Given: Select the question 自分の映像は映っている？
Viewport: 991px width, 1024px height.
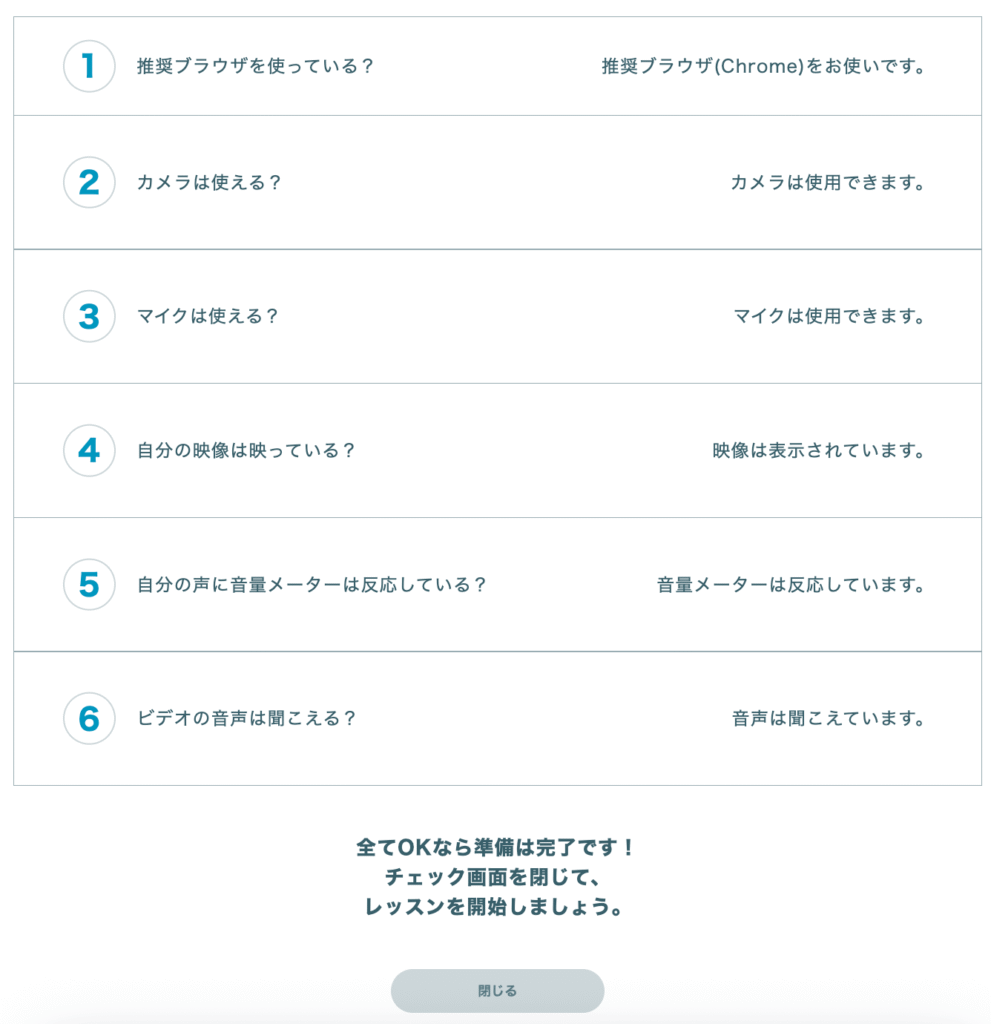Looking at the screenshot, I should pos(246,450).
